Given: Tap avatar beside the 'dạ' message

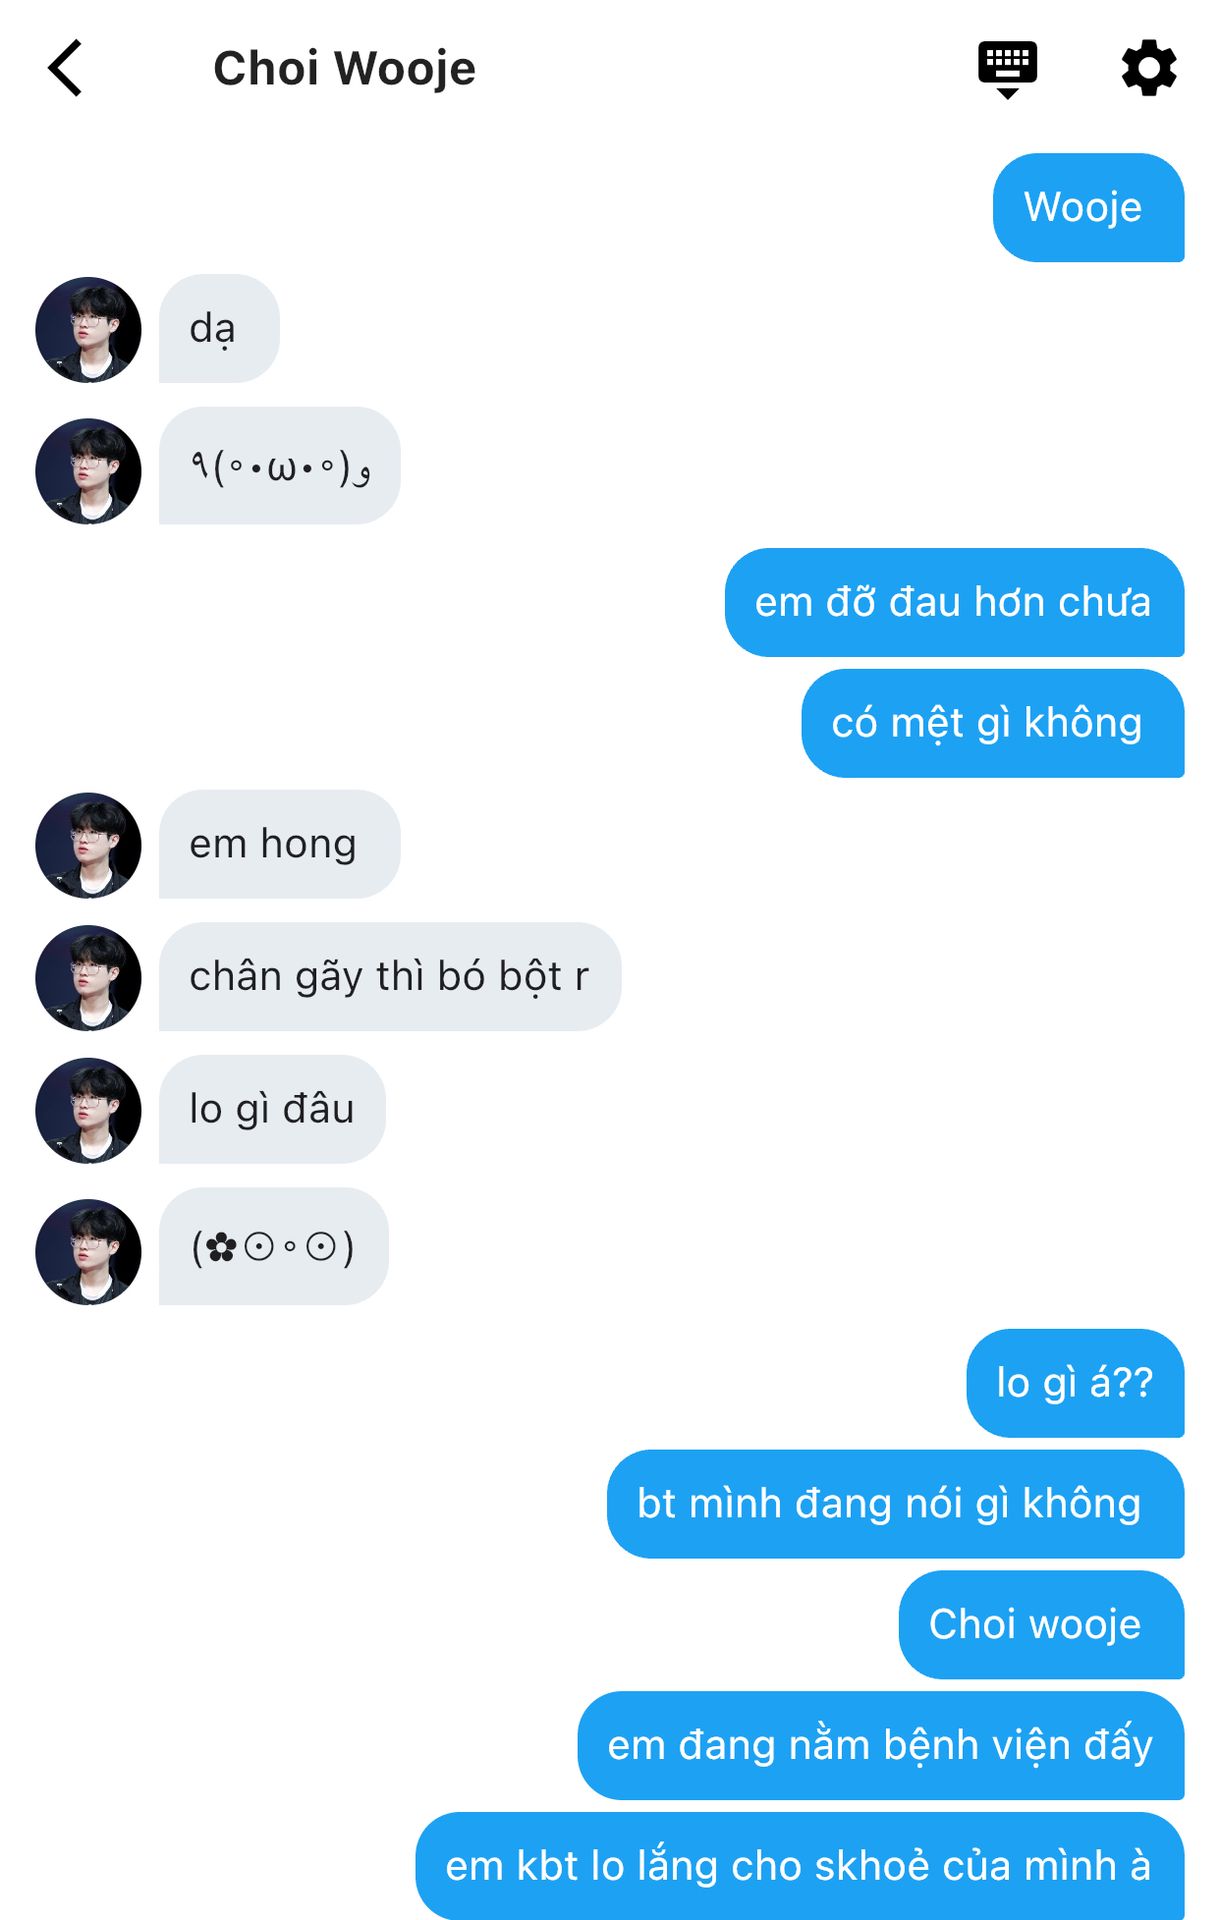Looking at the screenshot, I should click(88, 329).
